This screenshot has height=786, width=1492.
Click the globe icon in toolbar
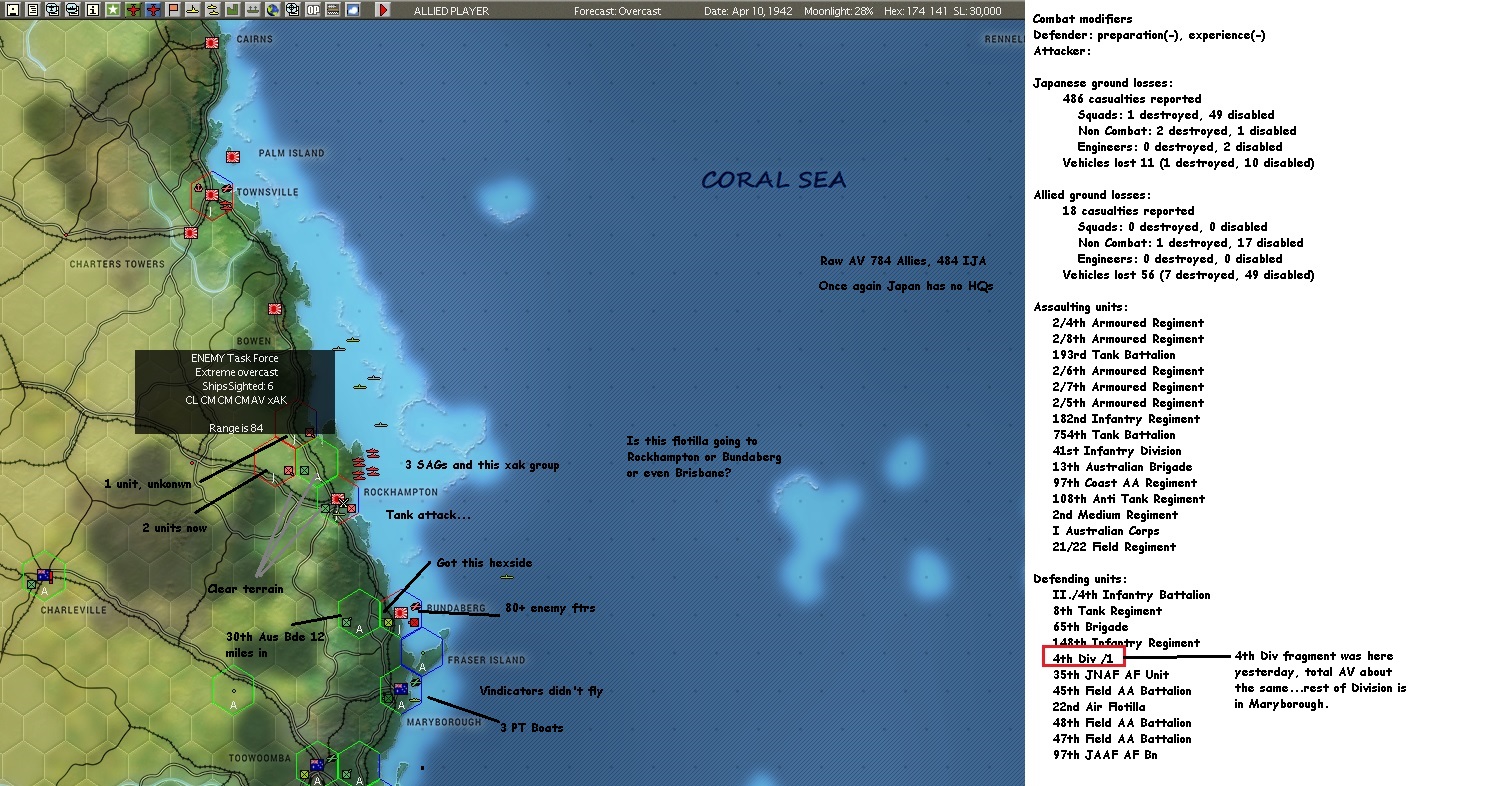(x=273, y=10)
